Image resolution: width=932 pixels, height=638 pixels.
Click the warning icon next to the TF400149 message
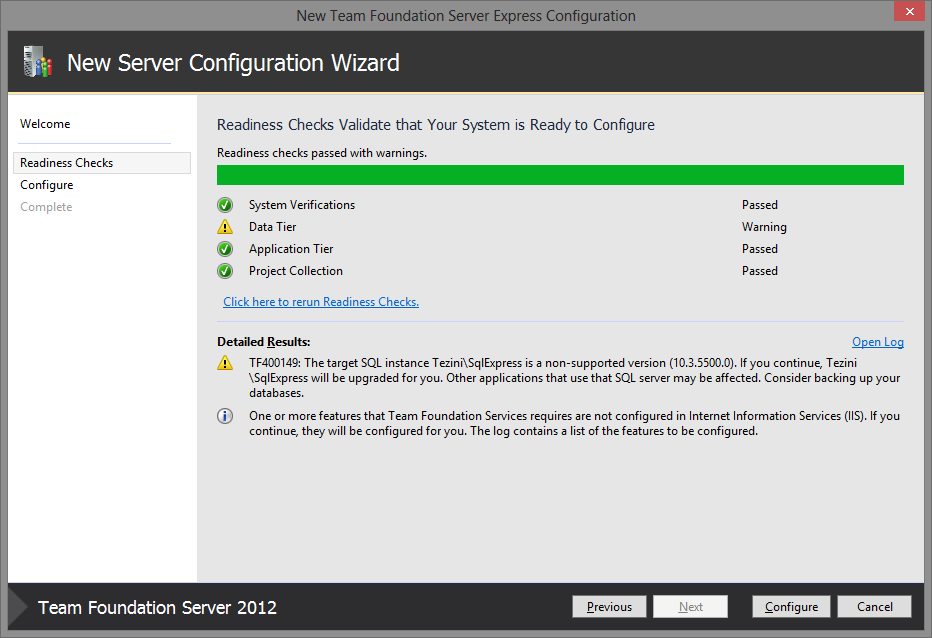224,363
